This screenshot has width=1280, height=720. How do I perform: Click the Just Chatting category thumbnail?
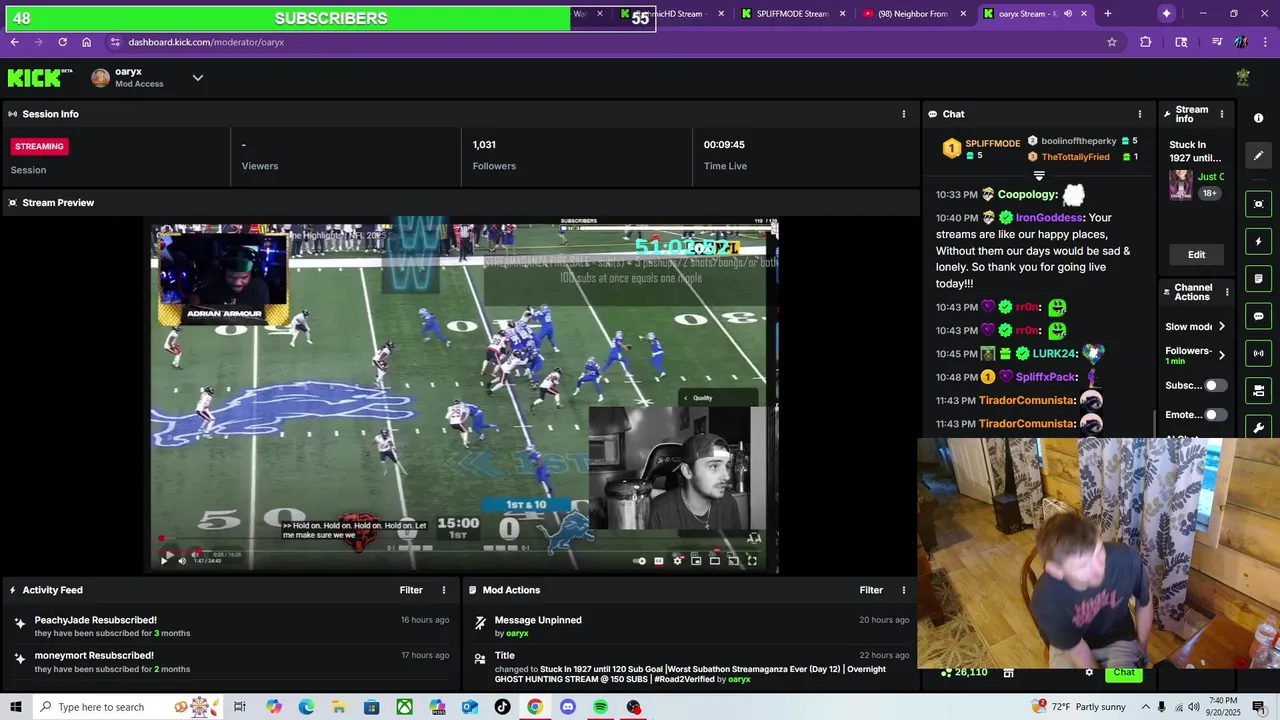1181,185
